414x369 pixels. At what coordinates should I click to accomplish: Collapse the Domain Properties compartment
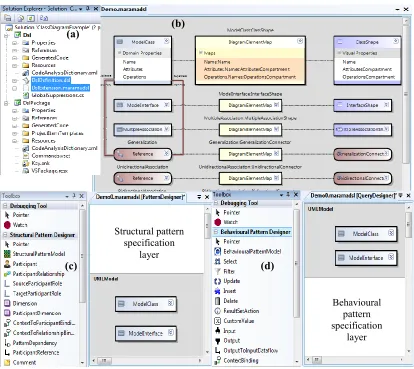pyautogui.click(x=119, y=53)
